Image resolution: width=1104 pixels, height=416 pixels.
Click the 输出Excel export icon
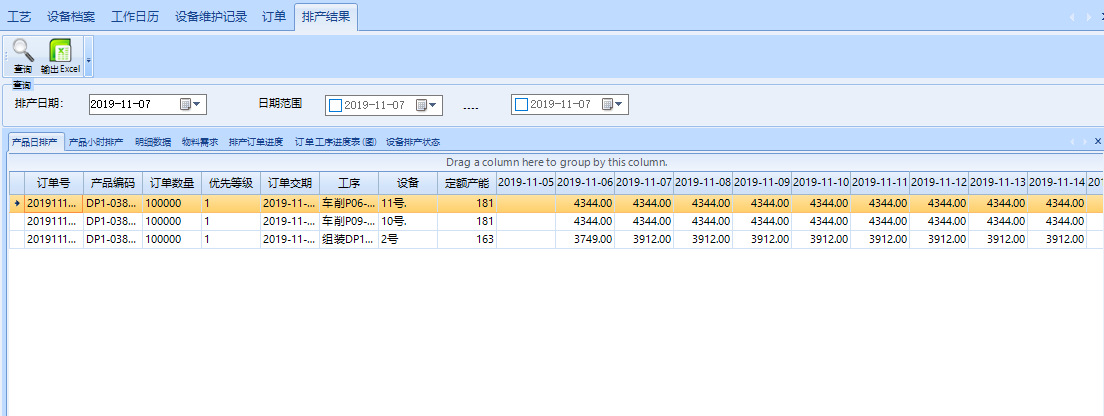pyautogui.click(x=60, y=52)
